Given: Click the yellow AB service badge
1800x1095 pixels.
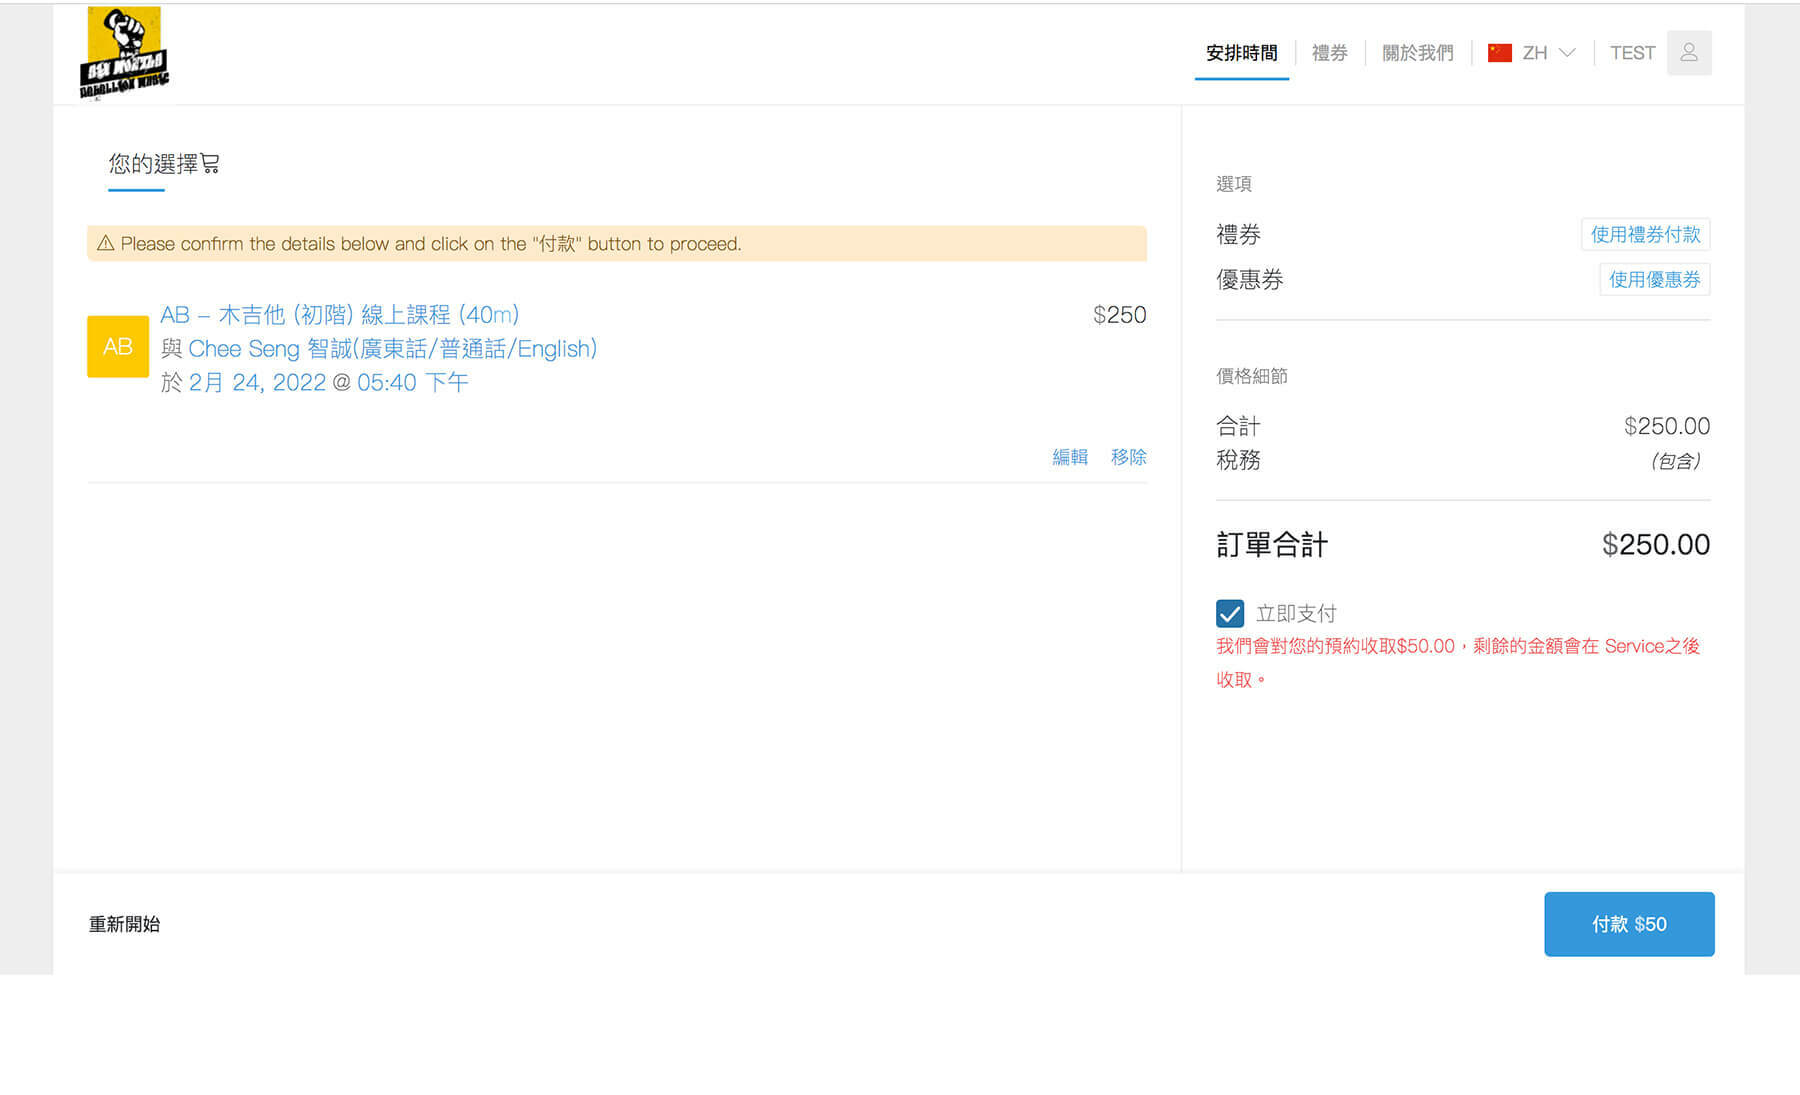Looking at the screenshot, I should 118,347.
